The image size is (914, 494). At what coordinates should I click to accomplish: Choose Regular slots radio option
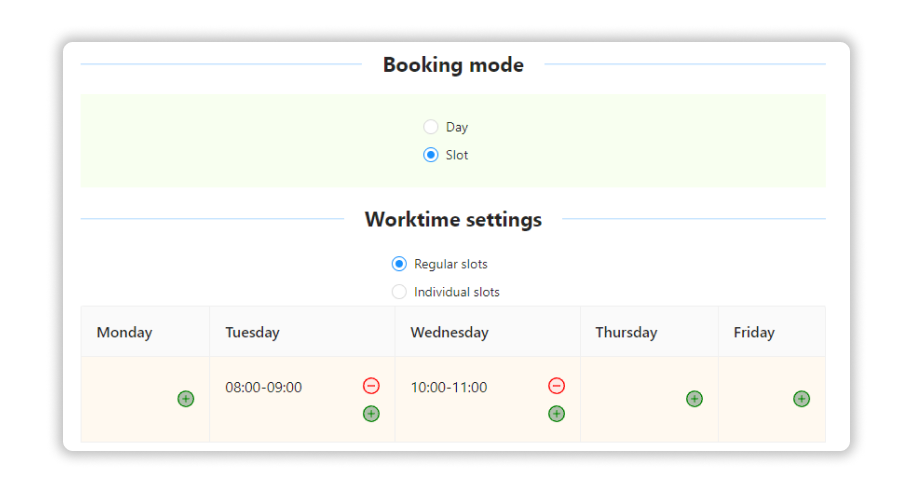pos(399,264)
